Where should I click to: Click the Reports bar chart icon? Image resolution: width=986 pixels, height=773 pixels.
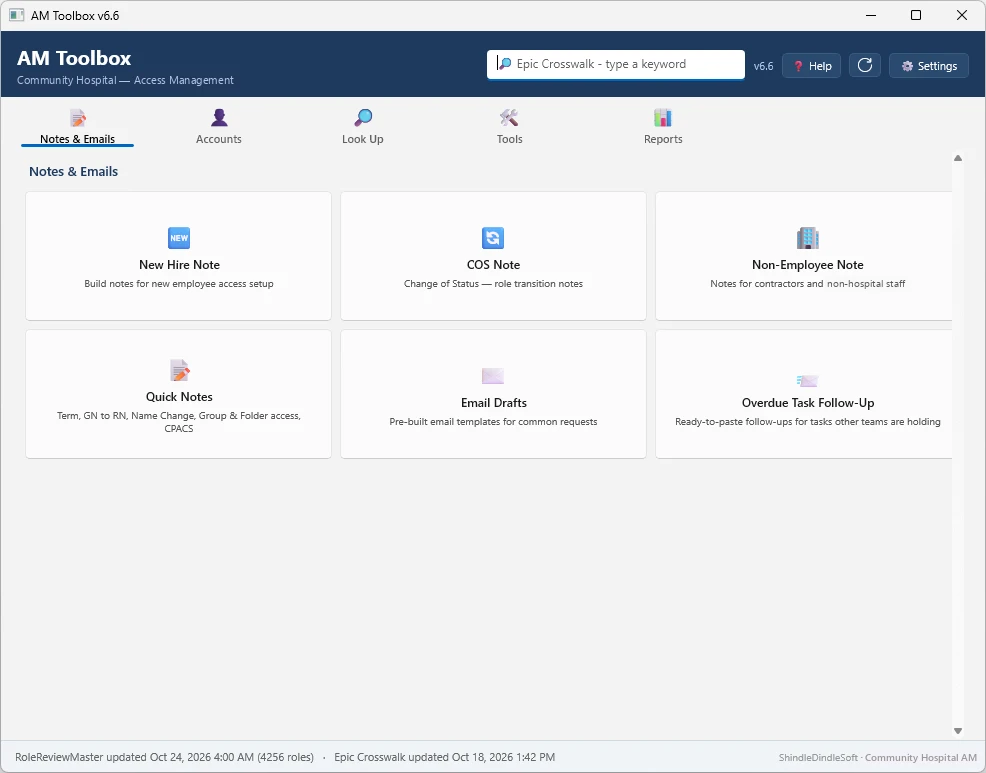coord(663,118)
